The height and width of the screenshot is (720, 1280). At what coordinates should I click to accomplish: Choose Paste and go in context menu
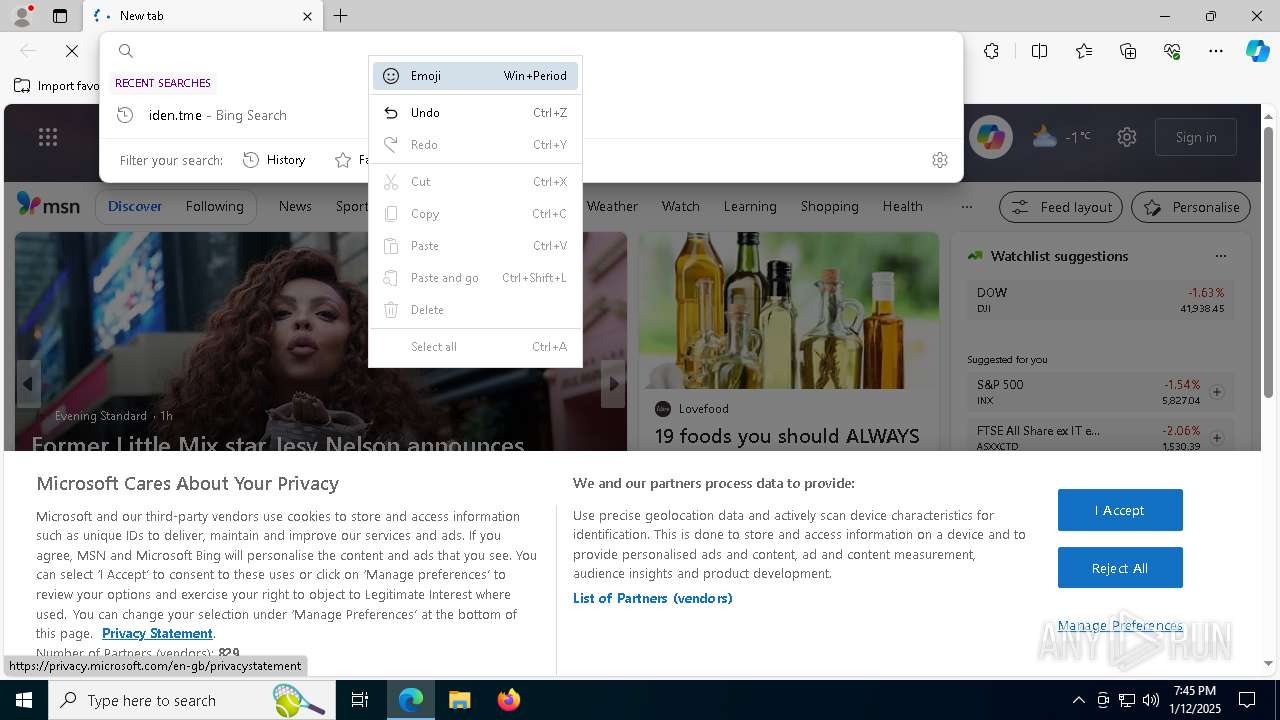475,278
